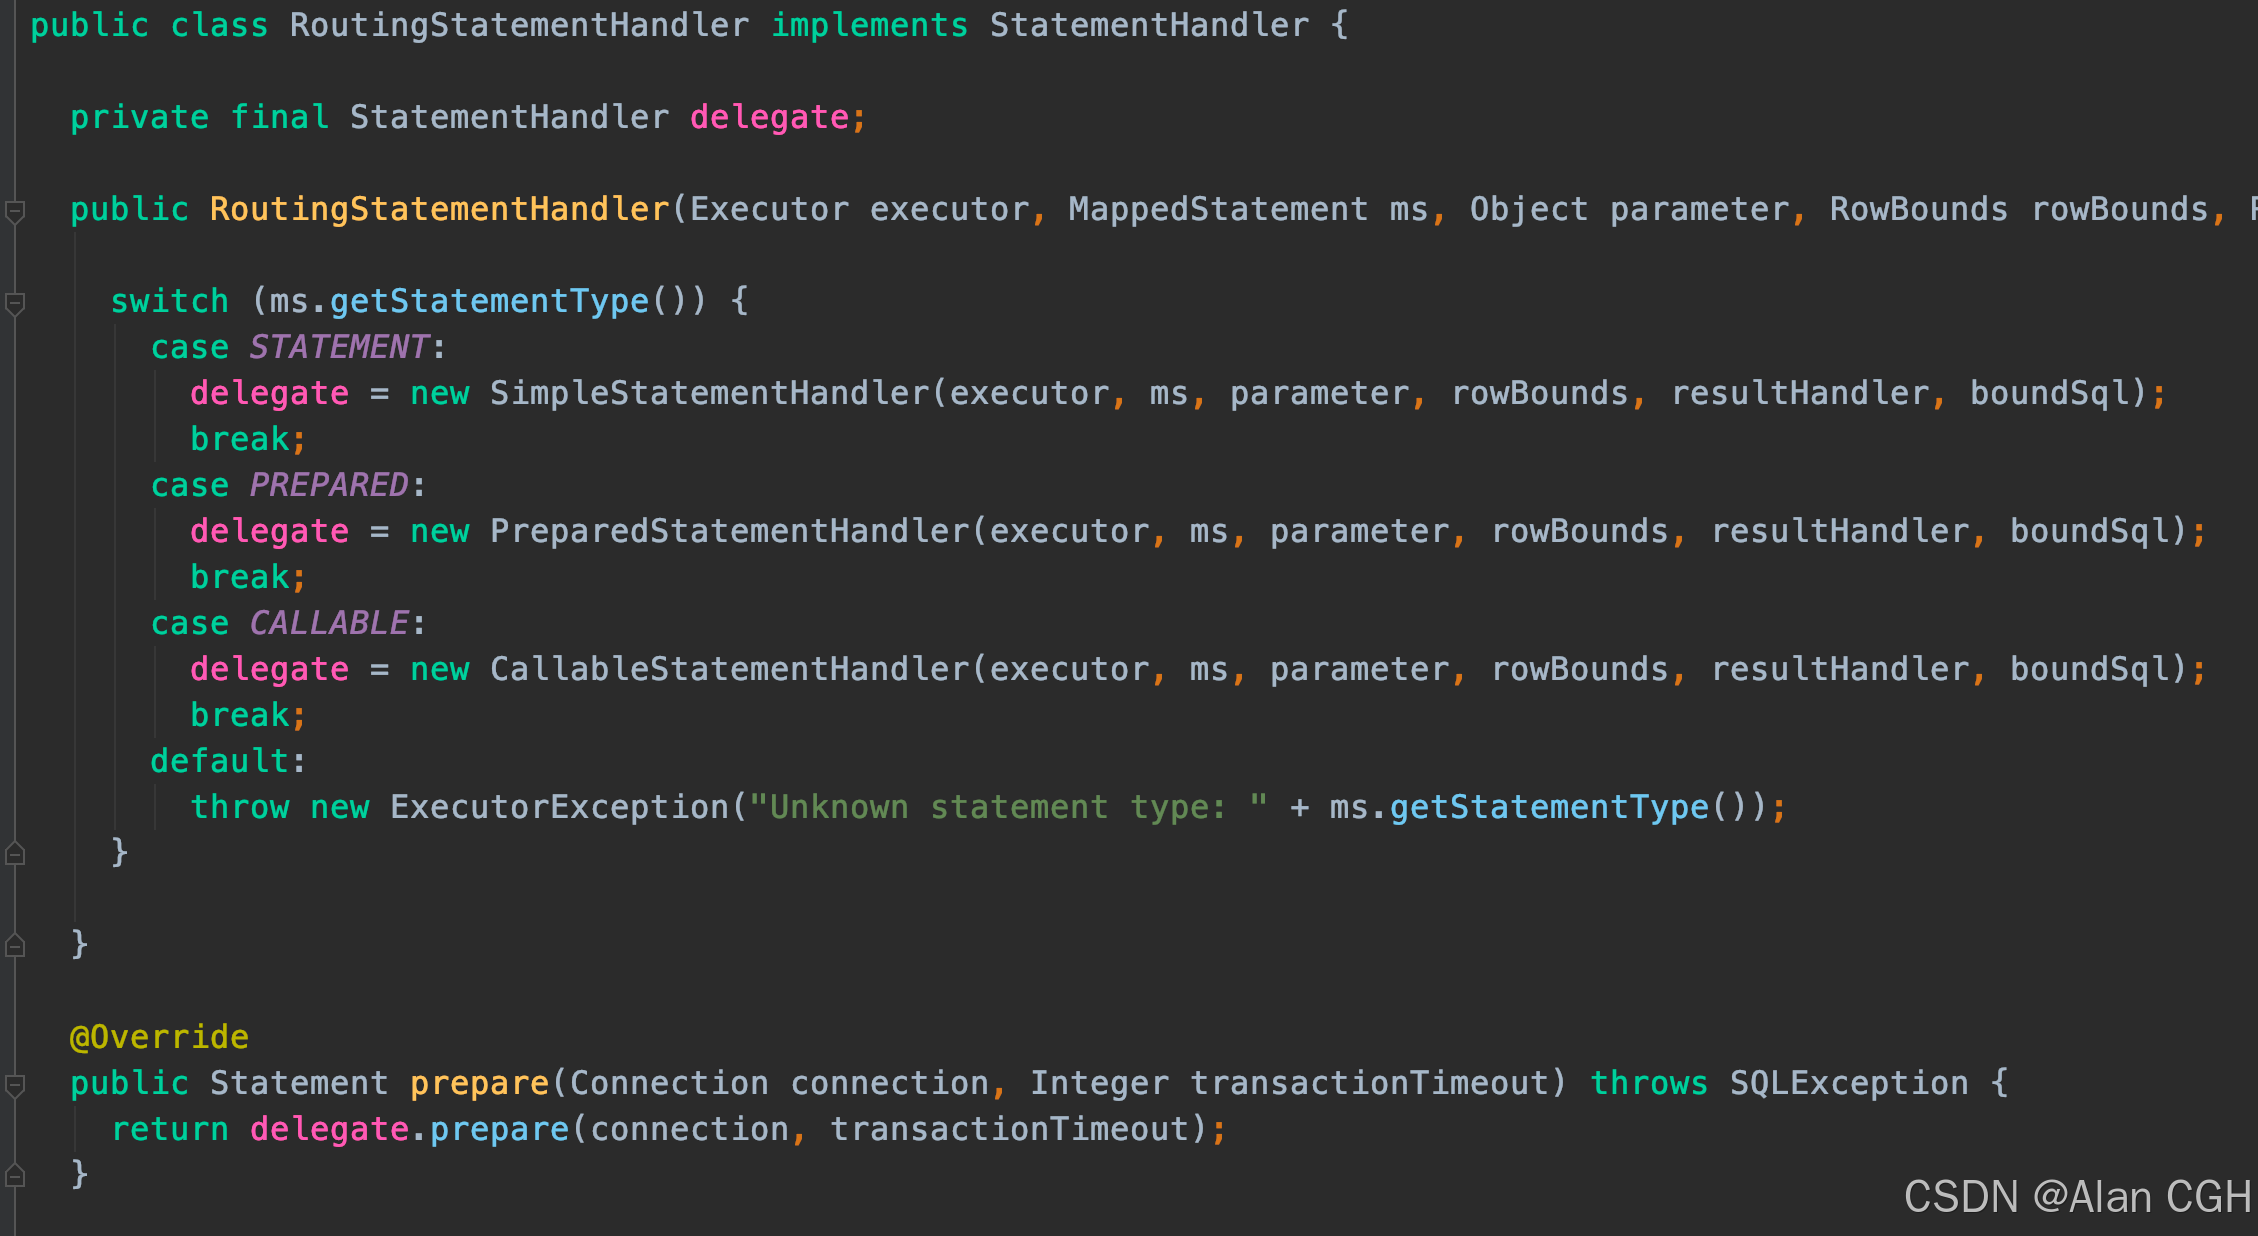
Task: Select the PREPARED case constant
Action: click(329, 485)
